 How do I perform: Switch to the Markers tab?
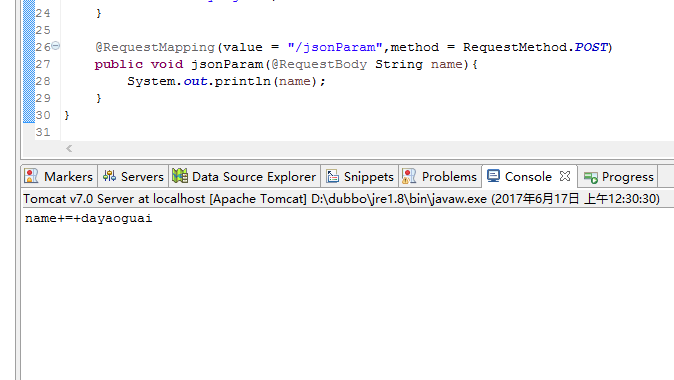tap(59, 176)
